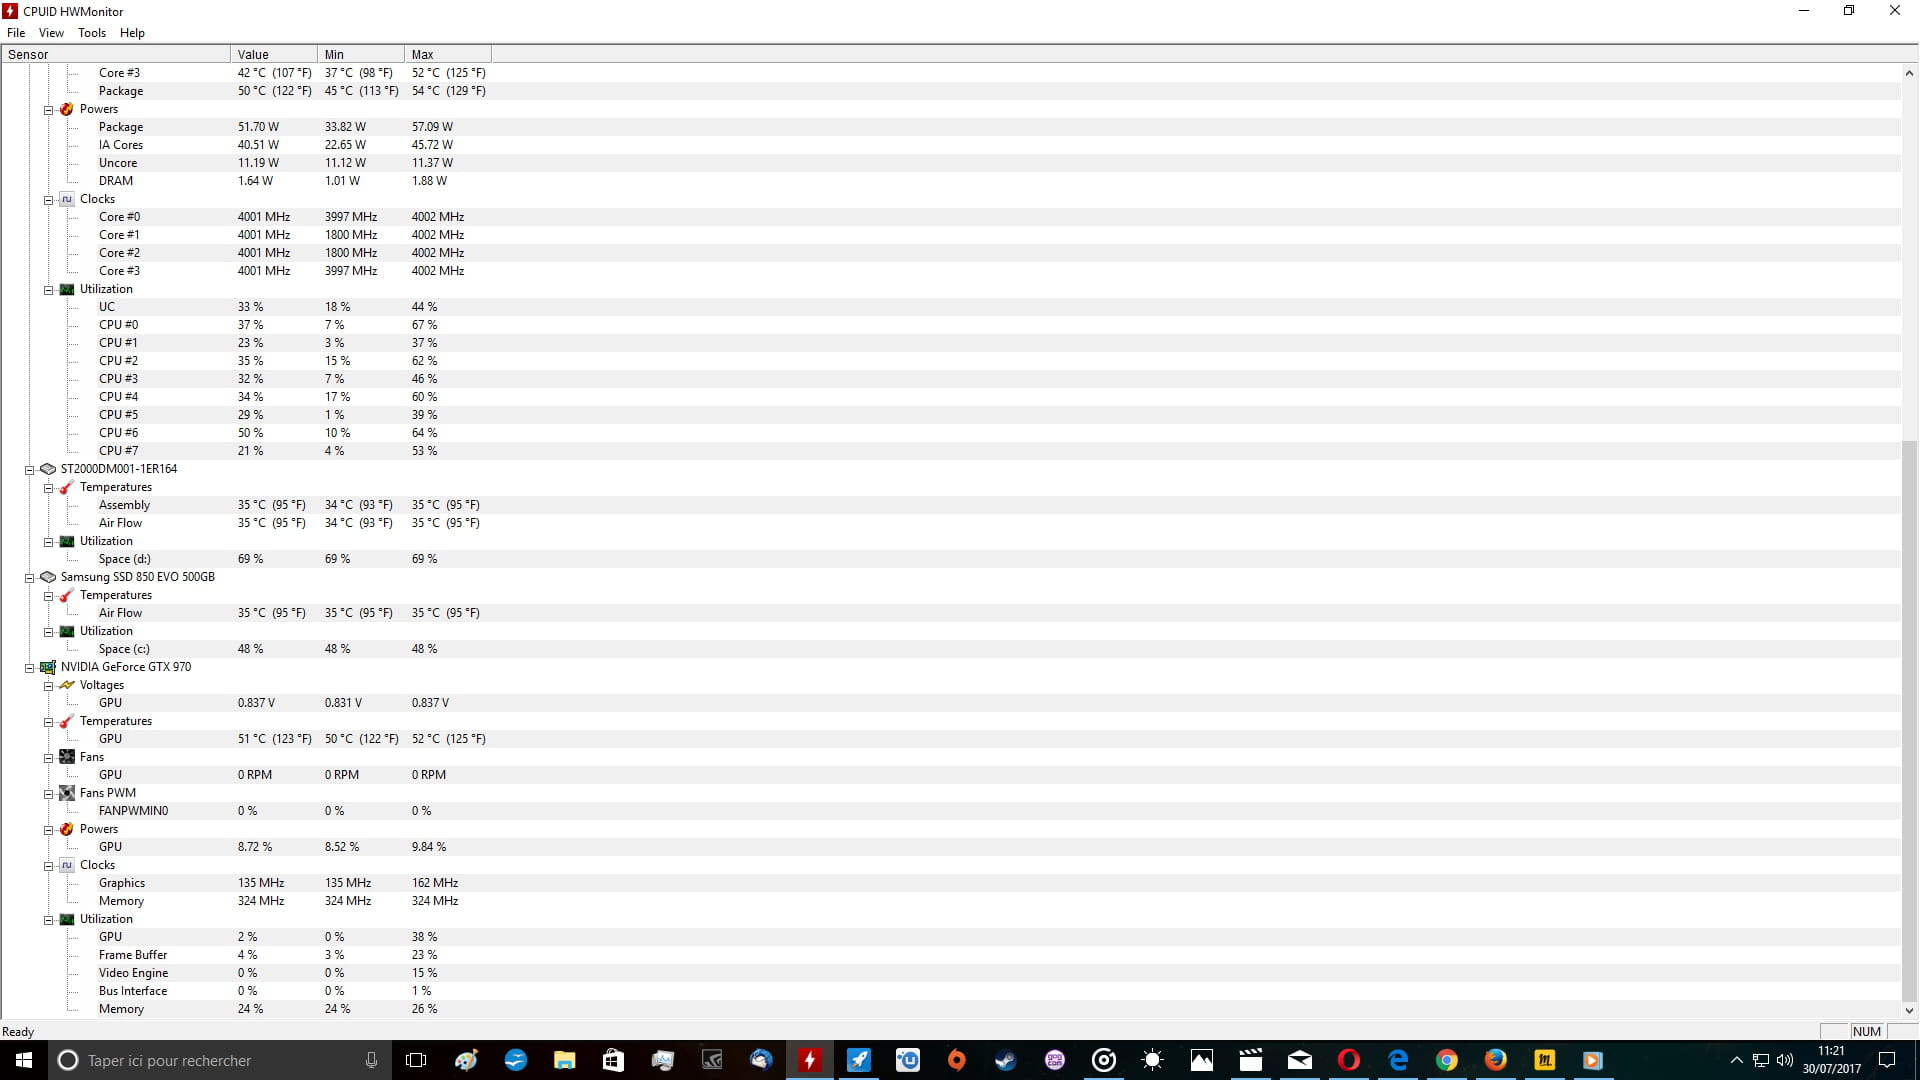Click the GPU Fans category icon
Image resolution: width=1920 pixels, height=1080 pixels.
(x=67, y=757)
